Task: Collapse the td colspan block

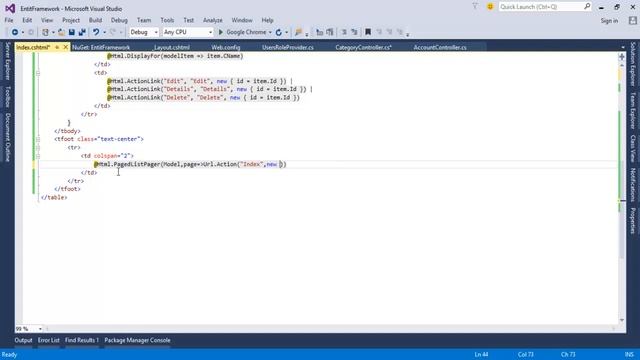Action: click(x=38, y=156)
